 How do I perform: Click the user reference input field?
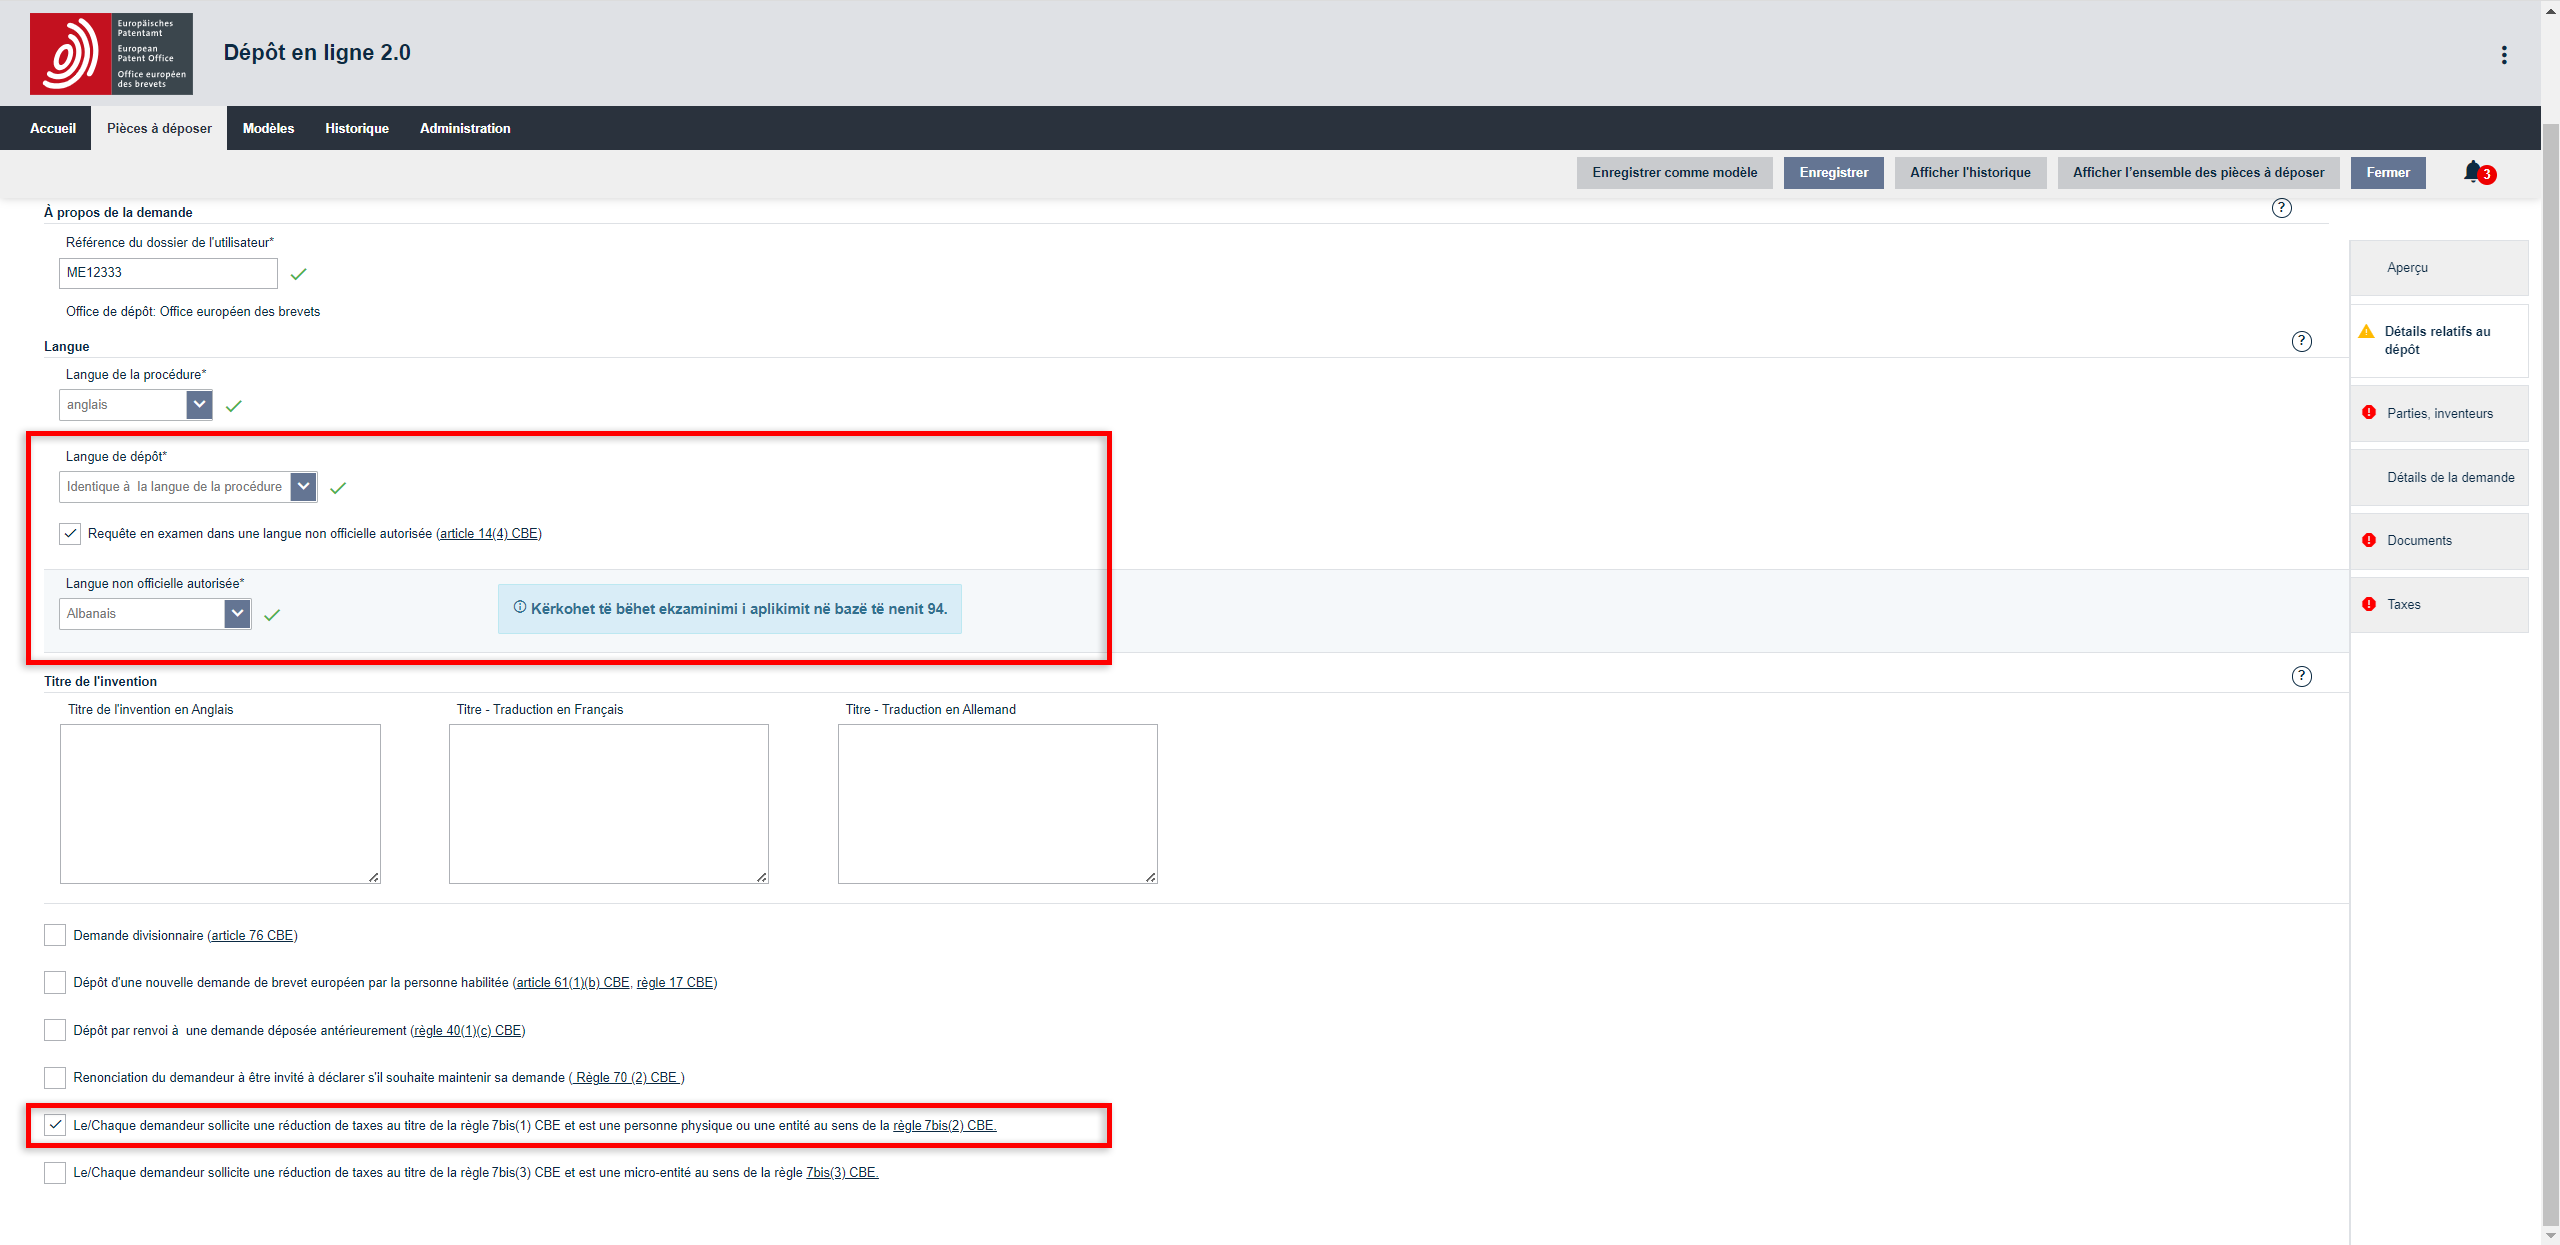(x=168, y=272)
